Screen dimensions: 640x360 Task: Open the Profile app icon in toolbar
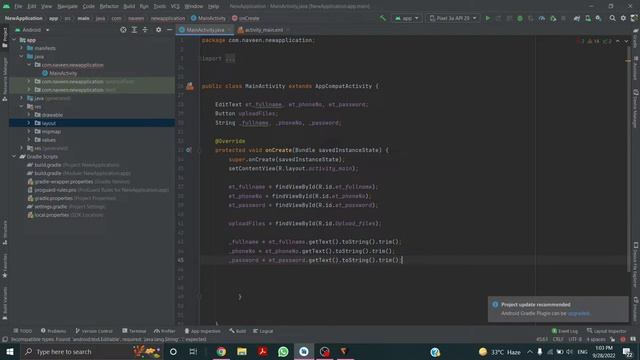[x=542, y=18]
